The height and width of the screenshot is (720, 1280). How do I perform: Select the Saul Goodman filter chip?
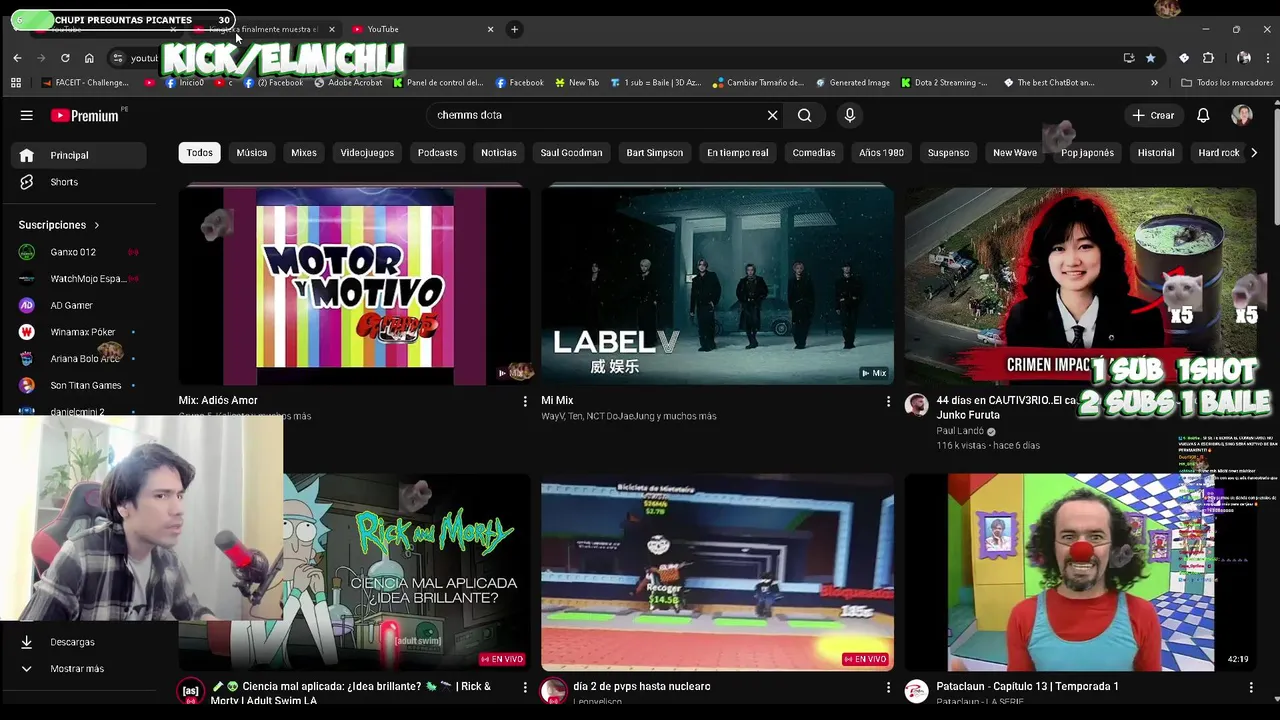pyautogui.click(x=571, y=153)
